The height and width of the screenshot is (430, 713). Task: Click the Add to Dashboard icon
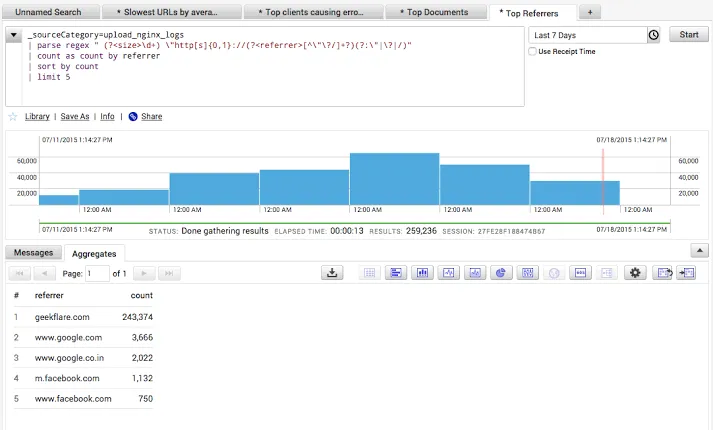click(x=686, y=273)
